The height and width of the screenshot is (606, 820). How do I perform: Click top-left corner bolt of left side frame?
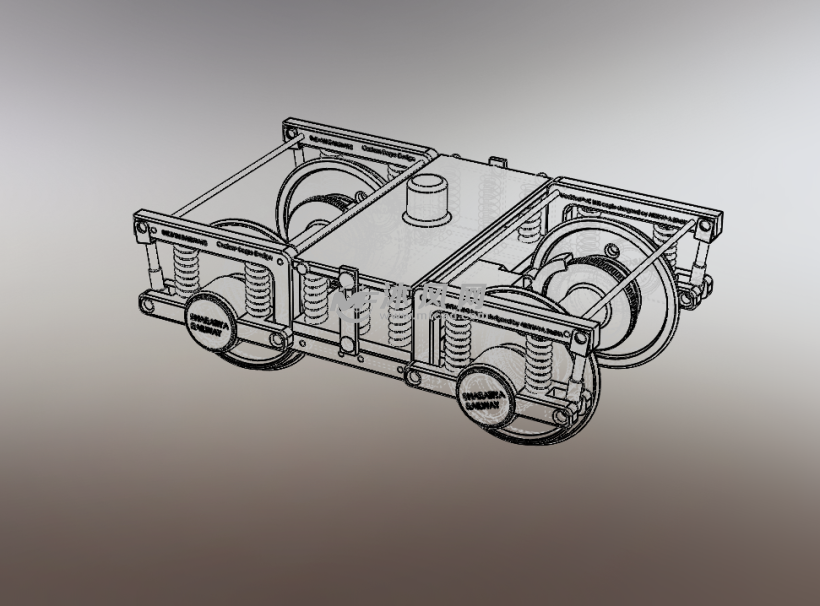click(x=141, y=224)
